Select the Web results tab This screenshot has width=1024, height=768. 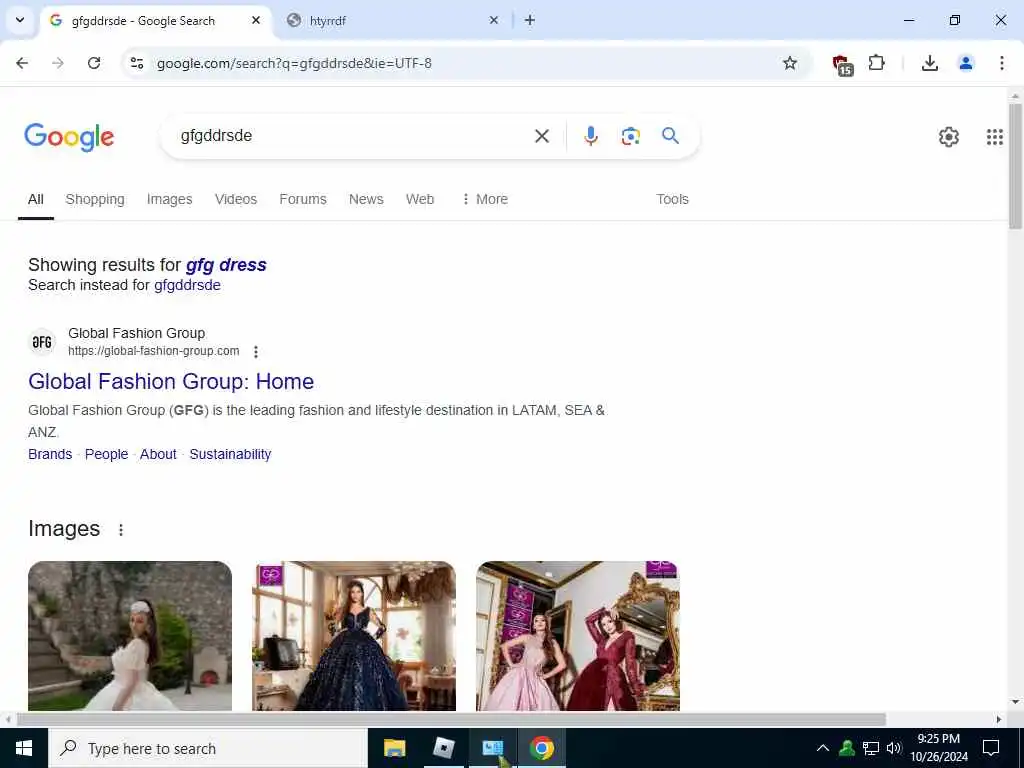click(420, 199)
